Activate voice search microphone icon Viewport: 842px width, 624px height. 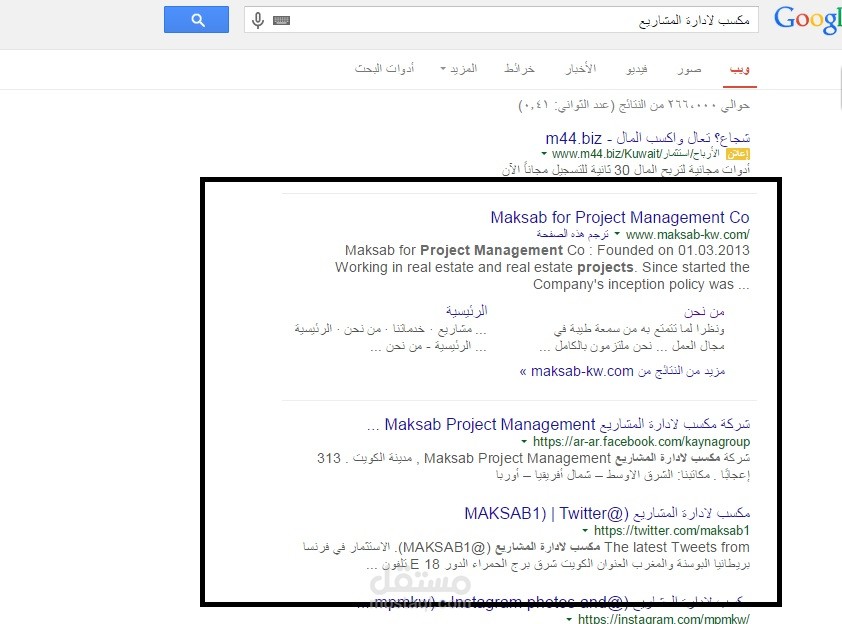258,20
